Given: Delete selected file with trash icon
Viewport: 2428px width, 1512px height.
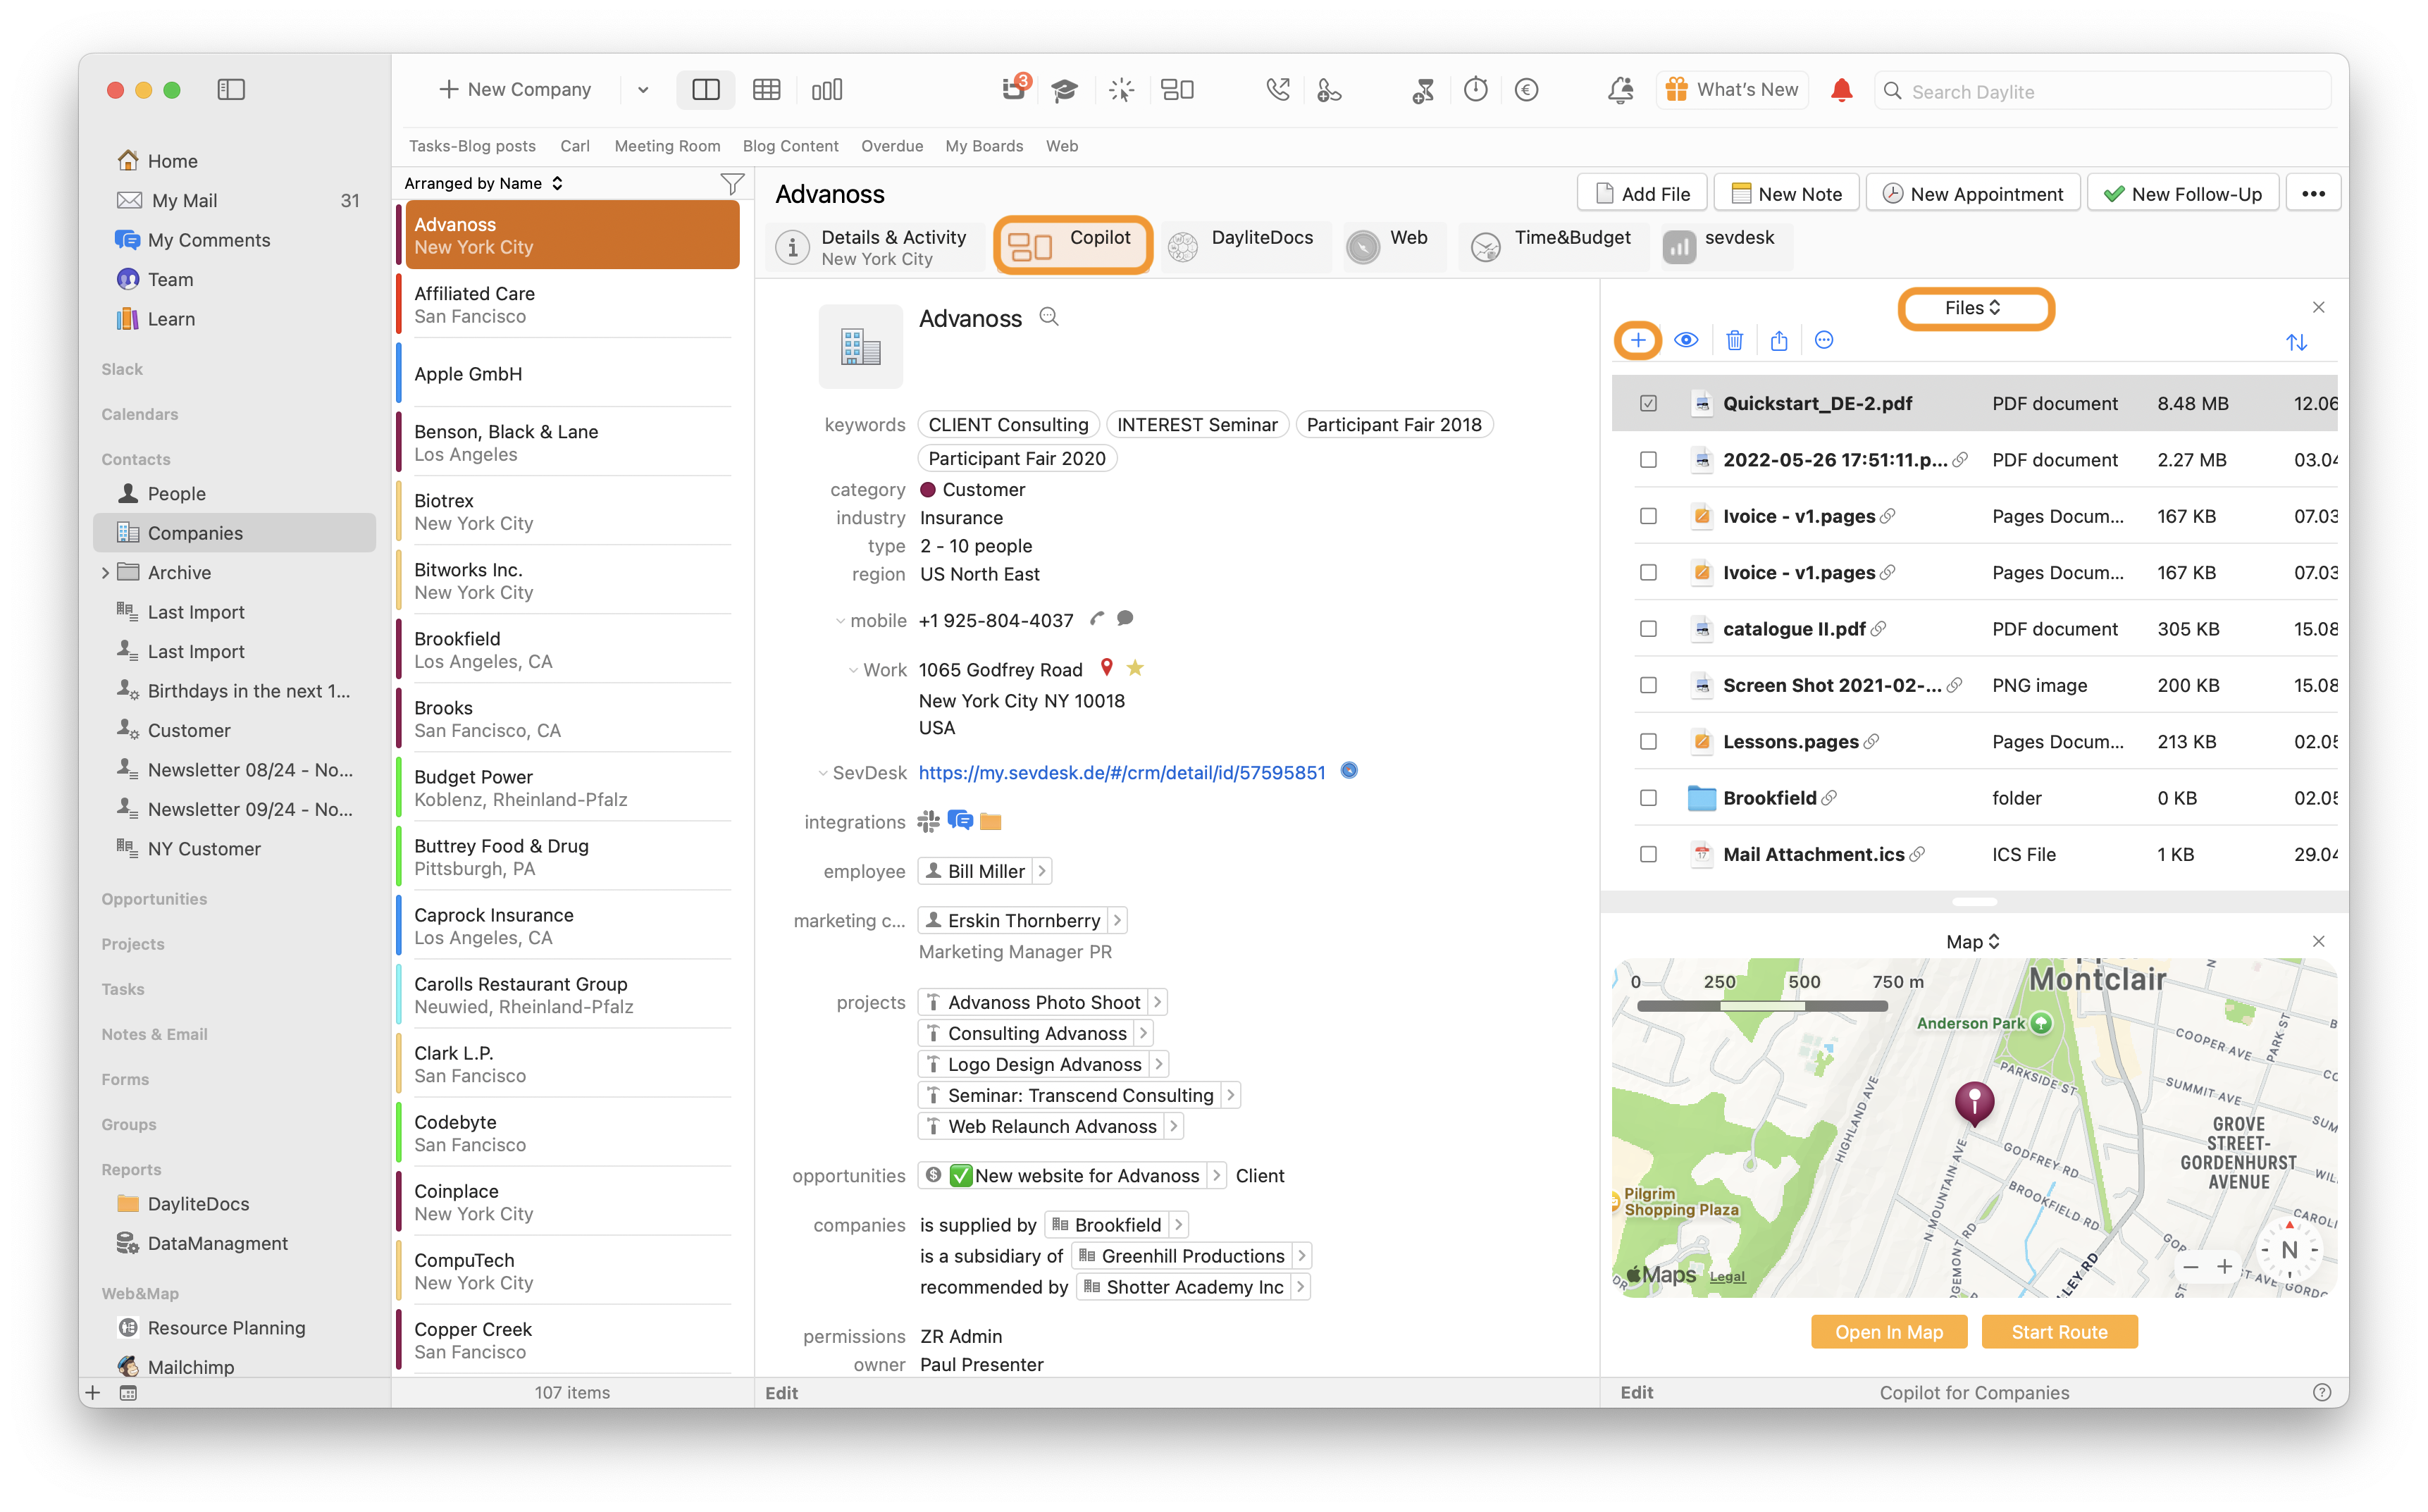Looking at the screenshot, I should [x=1734, y=341].
